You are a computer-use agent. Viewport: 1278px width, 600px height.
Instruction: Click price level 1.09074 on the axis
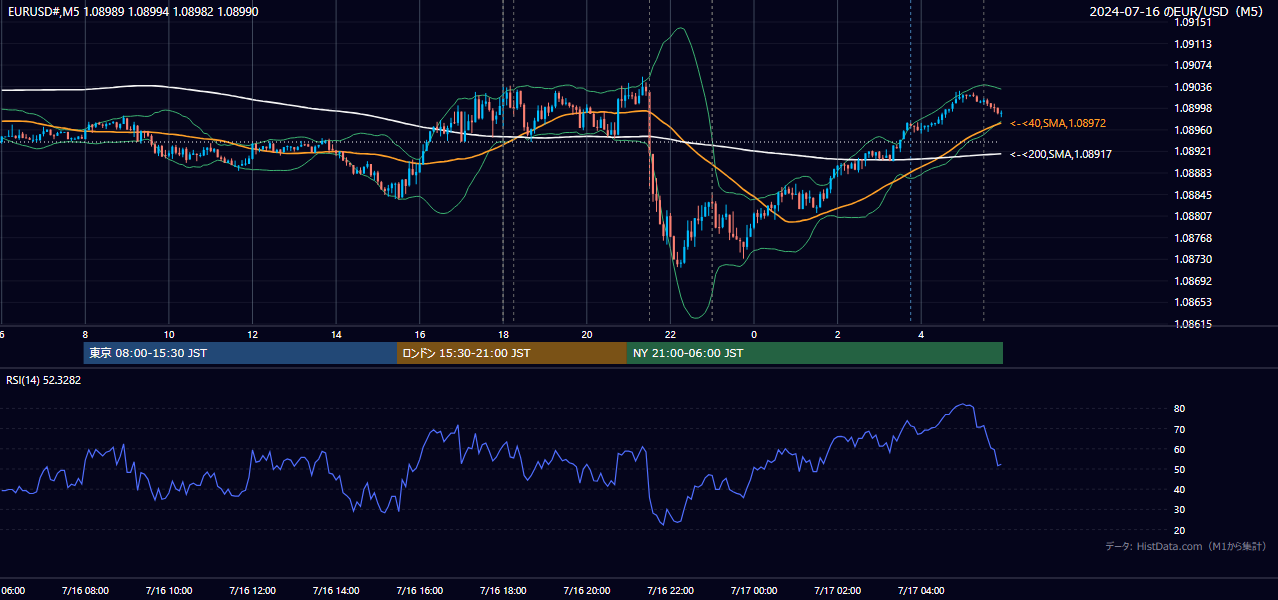coord(1193,65)
